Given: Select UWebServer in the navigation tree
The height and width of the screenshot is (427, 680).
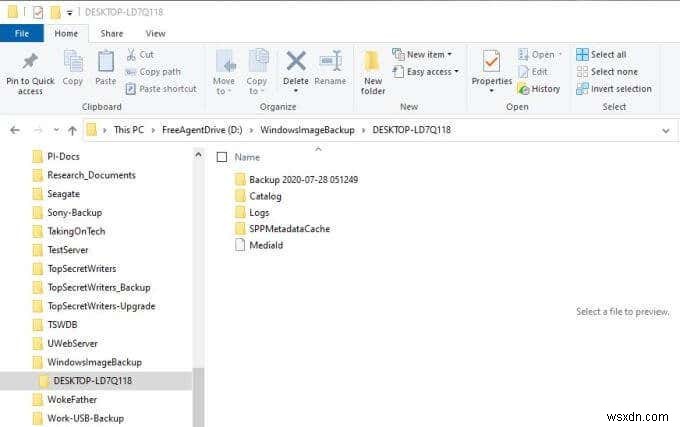Looking at the screenshot, I should pyautogui.click(x=65, y=343).
